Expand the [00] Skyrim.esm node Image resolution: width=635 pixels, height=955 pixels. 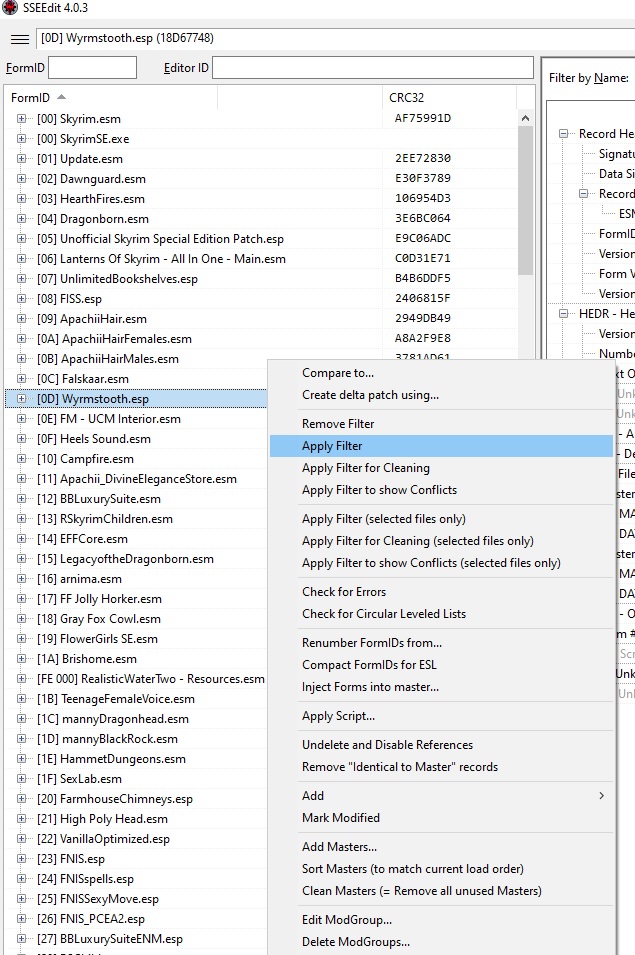21,119
